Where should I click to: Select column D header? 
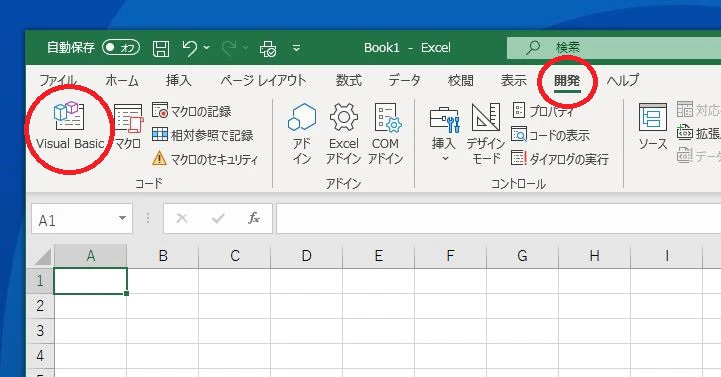point(307,256)
